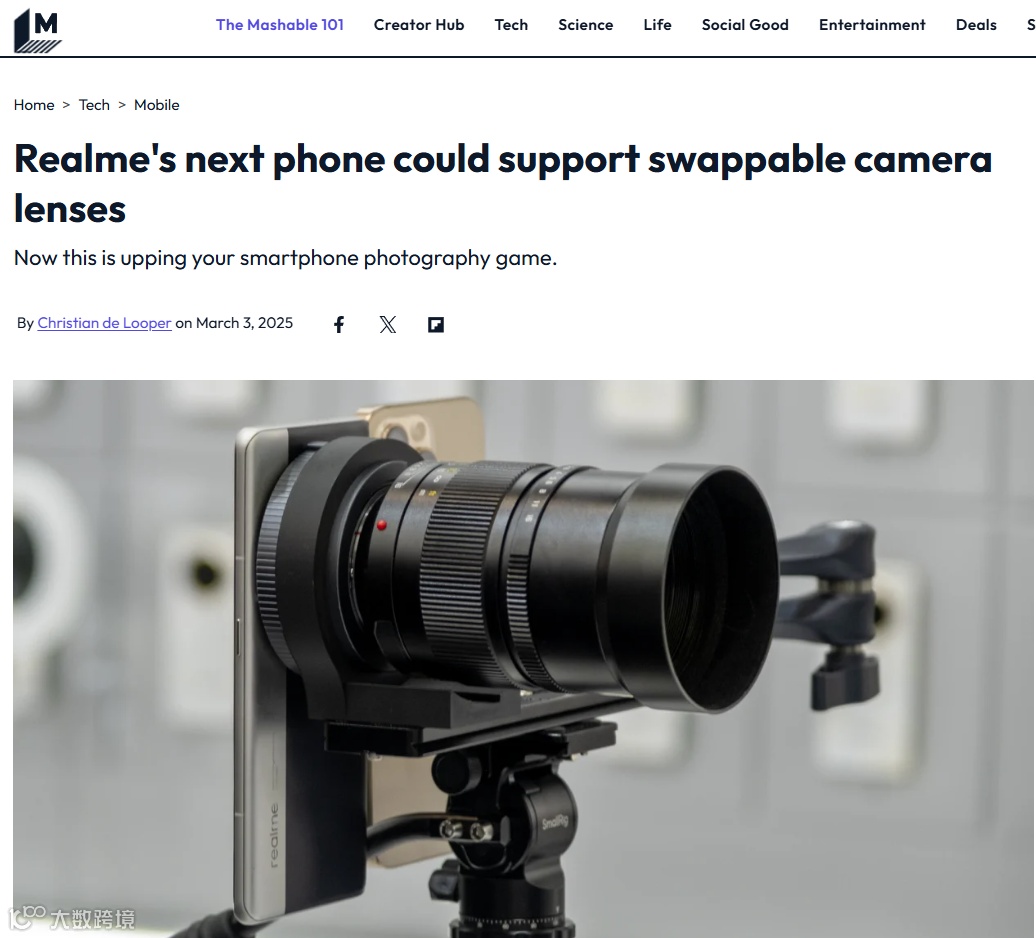Click the Tech breadcrumb link
The height and width of the screenshot is (938, 1036).
94,105
